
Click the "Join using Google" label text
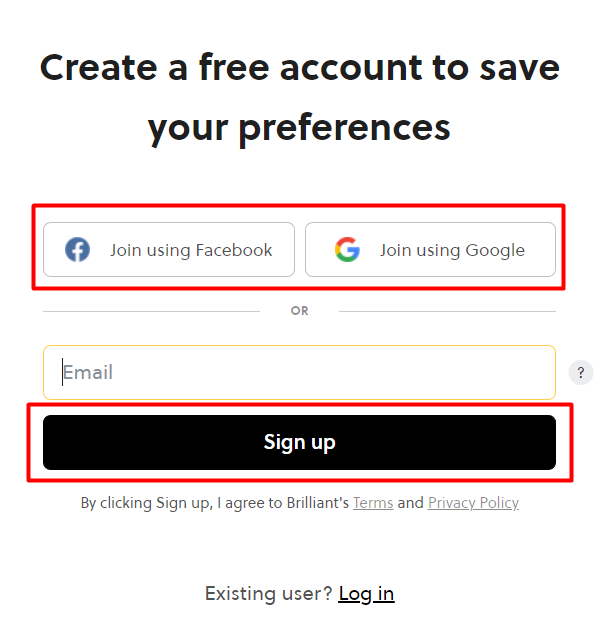click(x=452, y=250)
